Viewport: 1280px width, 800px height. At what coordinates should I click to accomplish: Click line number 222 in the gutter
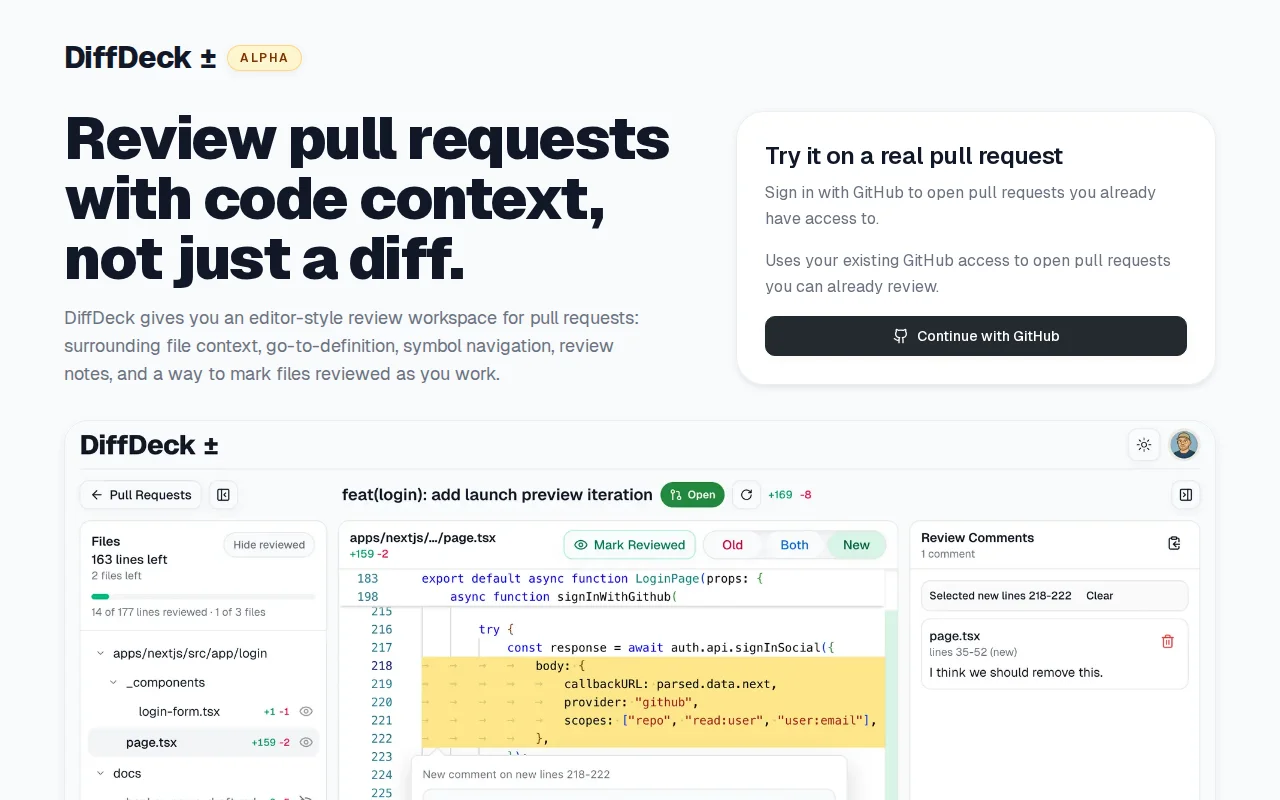click(381, 739)
